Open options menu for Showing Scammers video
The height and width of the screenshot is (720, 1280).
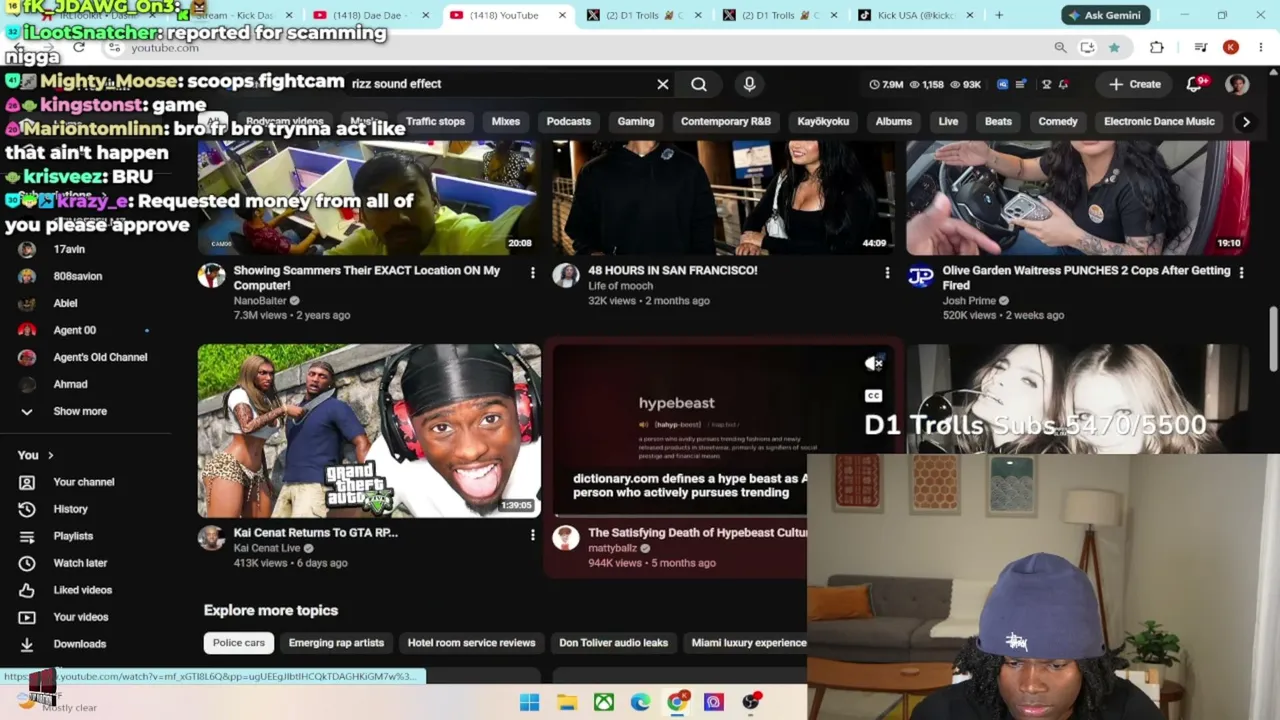532,272
